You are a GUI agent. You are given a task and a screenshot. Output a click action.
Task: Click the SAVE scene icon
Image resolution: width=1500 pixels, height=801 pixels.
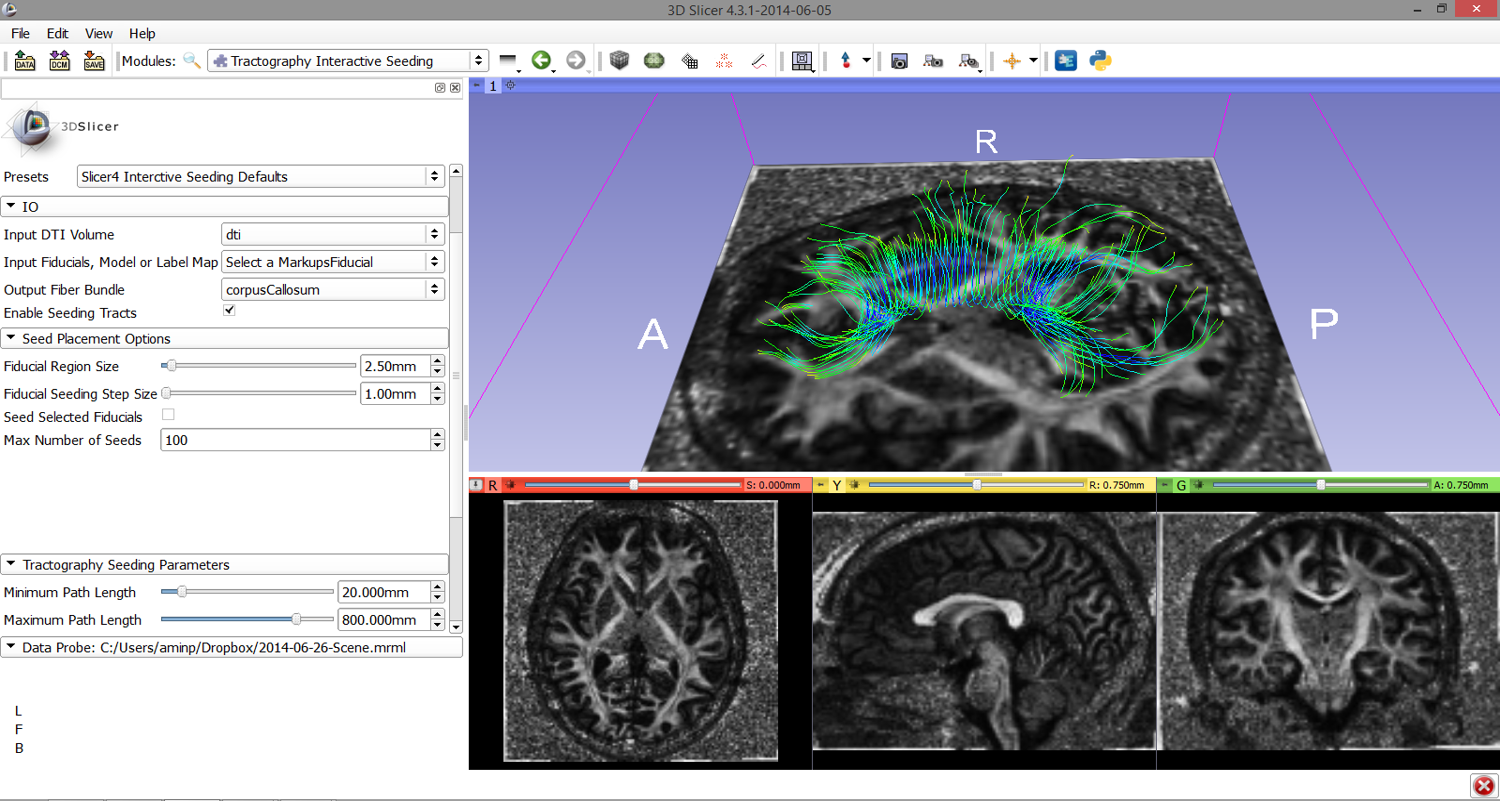93,61
